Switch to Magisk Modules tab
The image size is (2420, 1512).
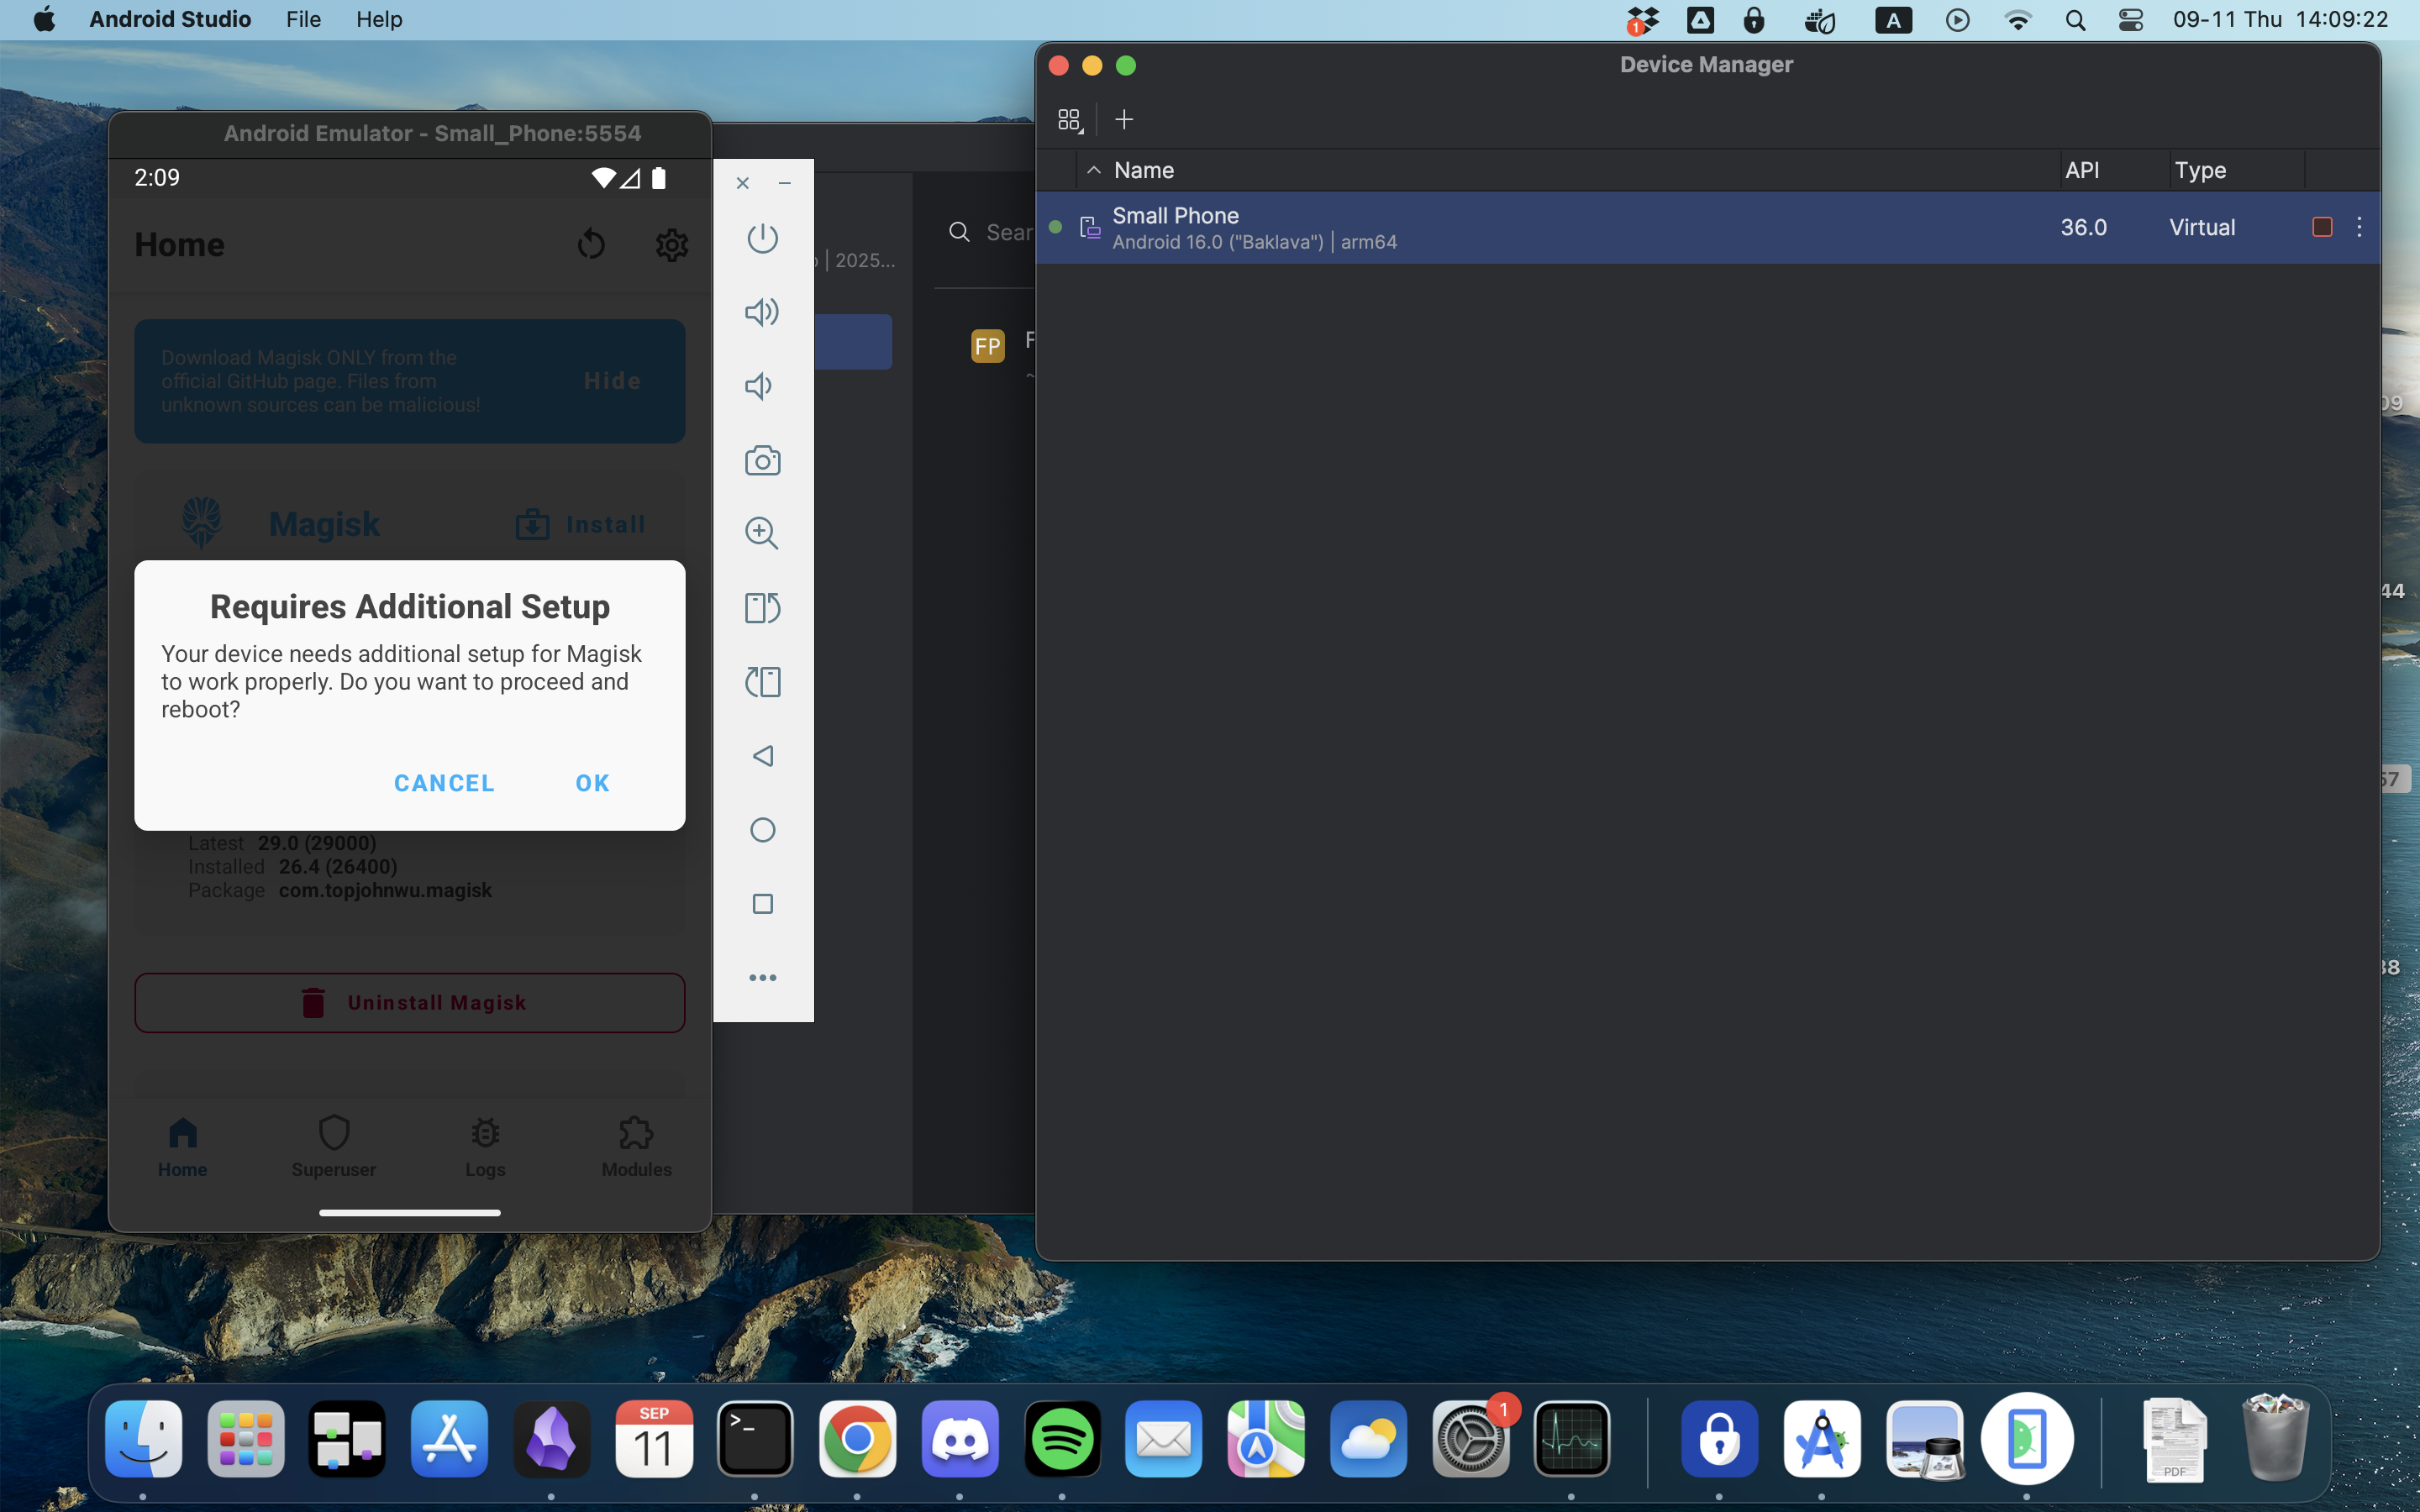click(x=636, y=1147)
